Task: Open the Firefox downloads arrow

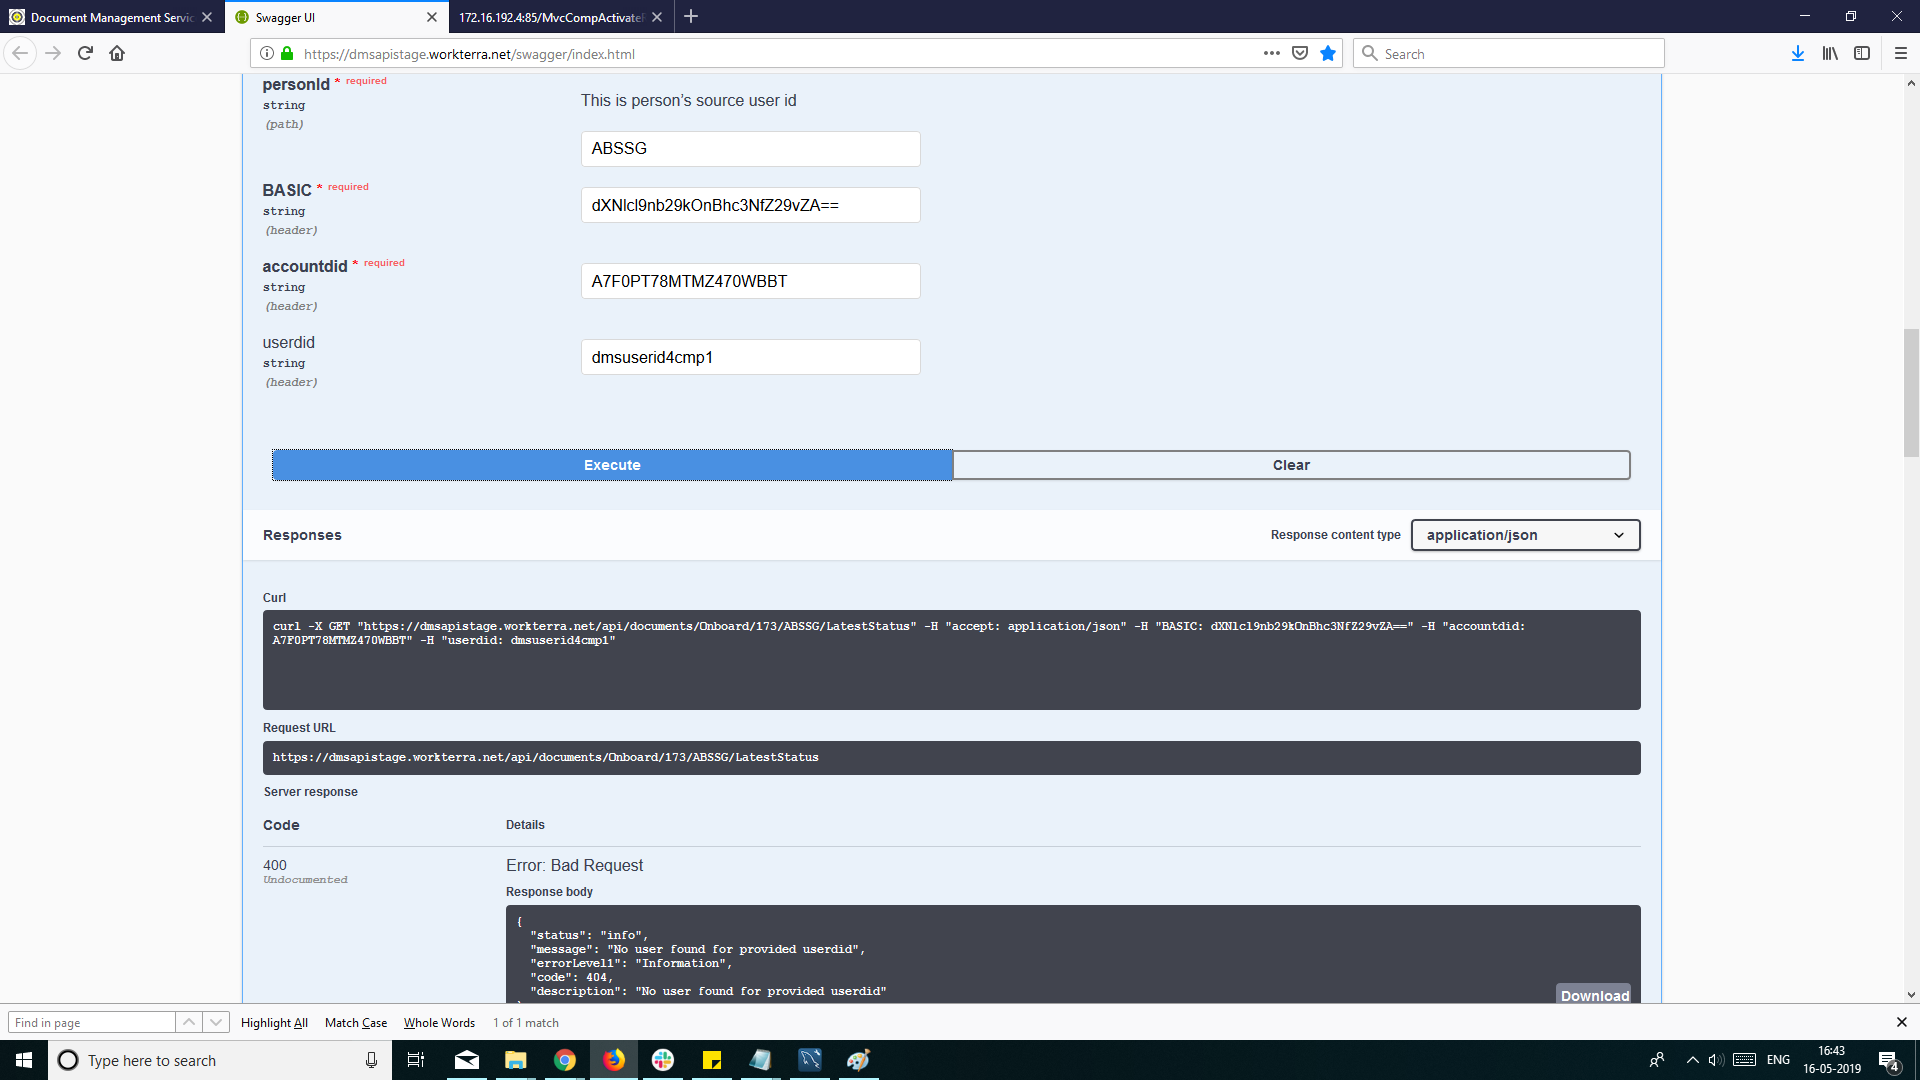Action: (x=1797, y=54)
